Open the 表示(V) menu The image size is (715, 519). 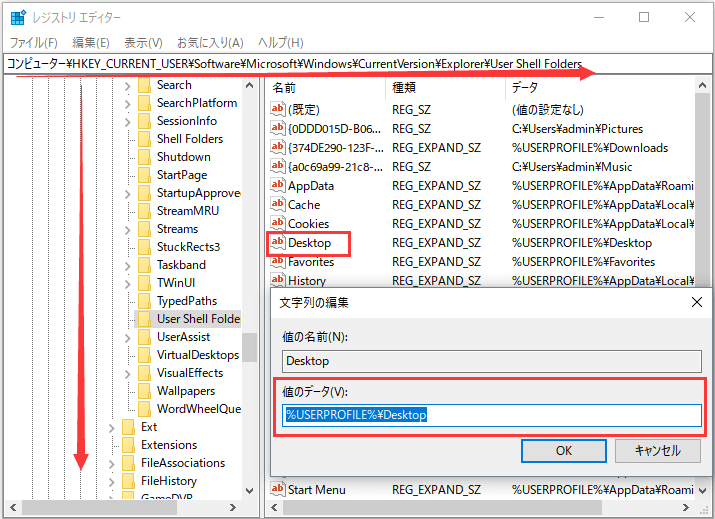click(x=143, y=43)
